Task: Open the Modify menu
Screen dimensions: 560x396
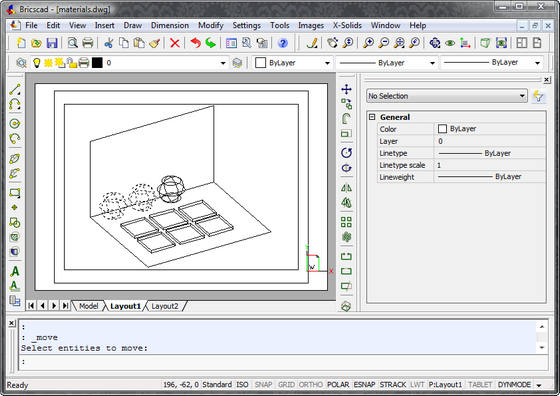Action: click(x=211, y=25)
